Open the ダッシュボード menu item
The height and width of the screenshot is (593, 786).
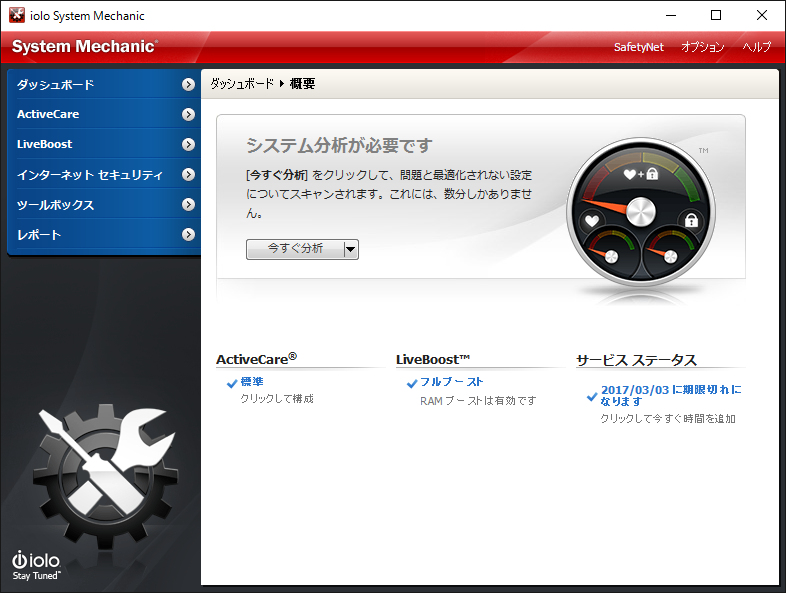pos(104,84)
